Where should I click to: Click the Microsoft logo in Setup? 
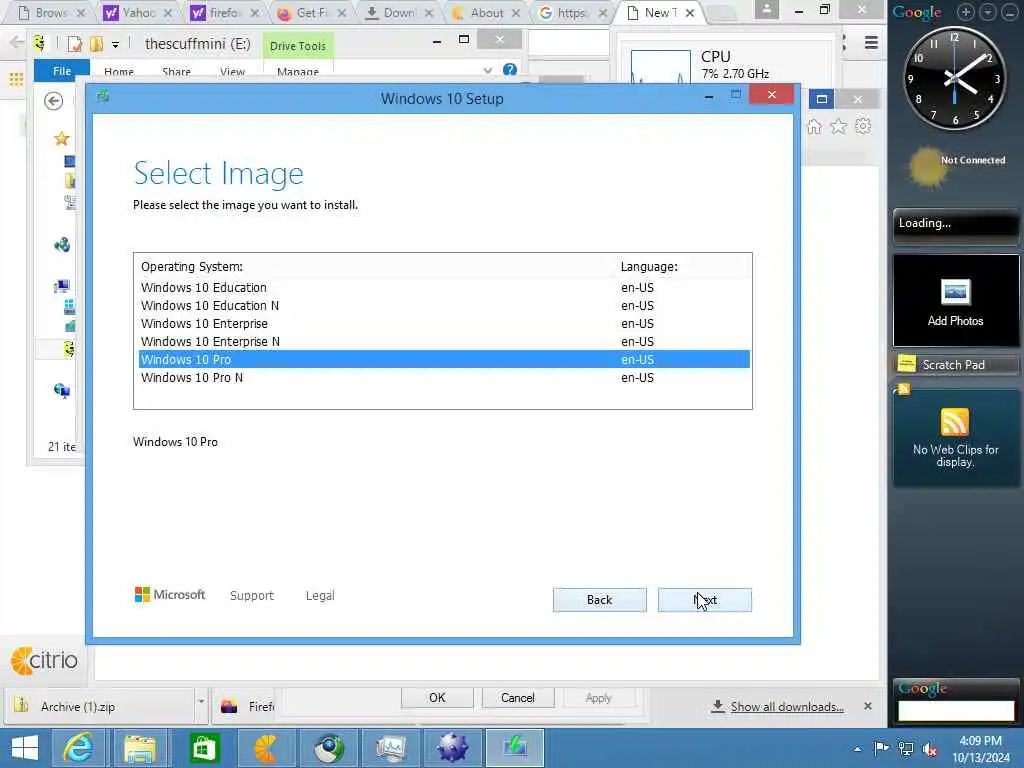tap(170, 594)
